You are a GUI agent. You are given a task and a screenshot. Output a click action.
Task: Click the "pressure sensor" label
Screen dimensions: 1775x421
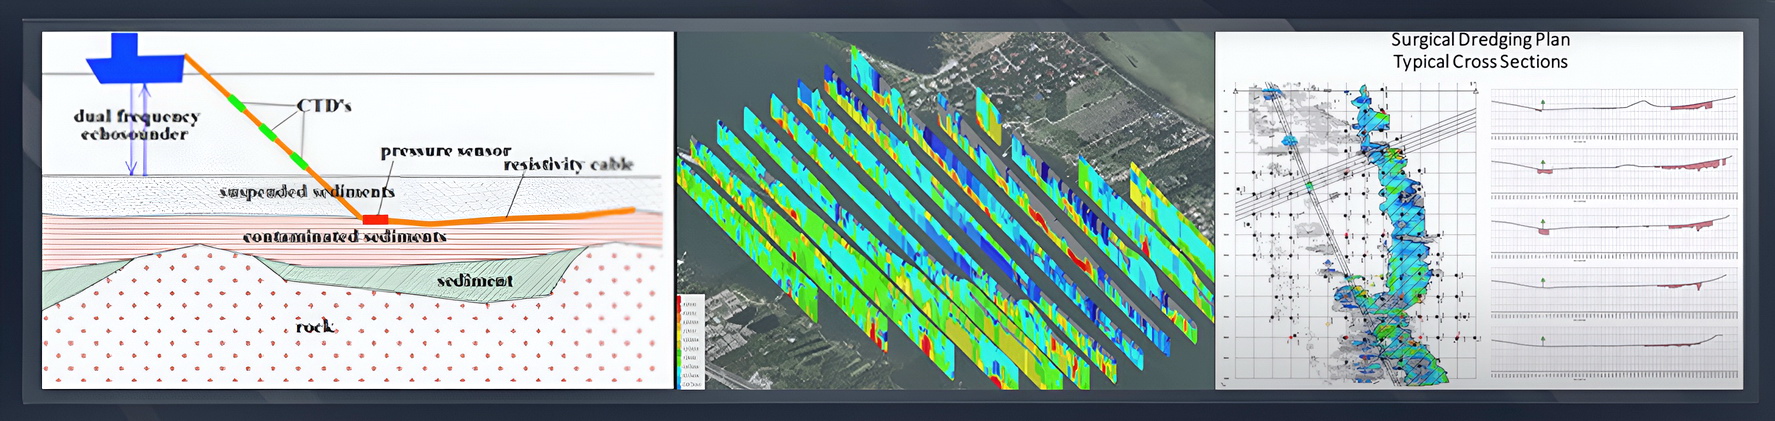(445, 151)
